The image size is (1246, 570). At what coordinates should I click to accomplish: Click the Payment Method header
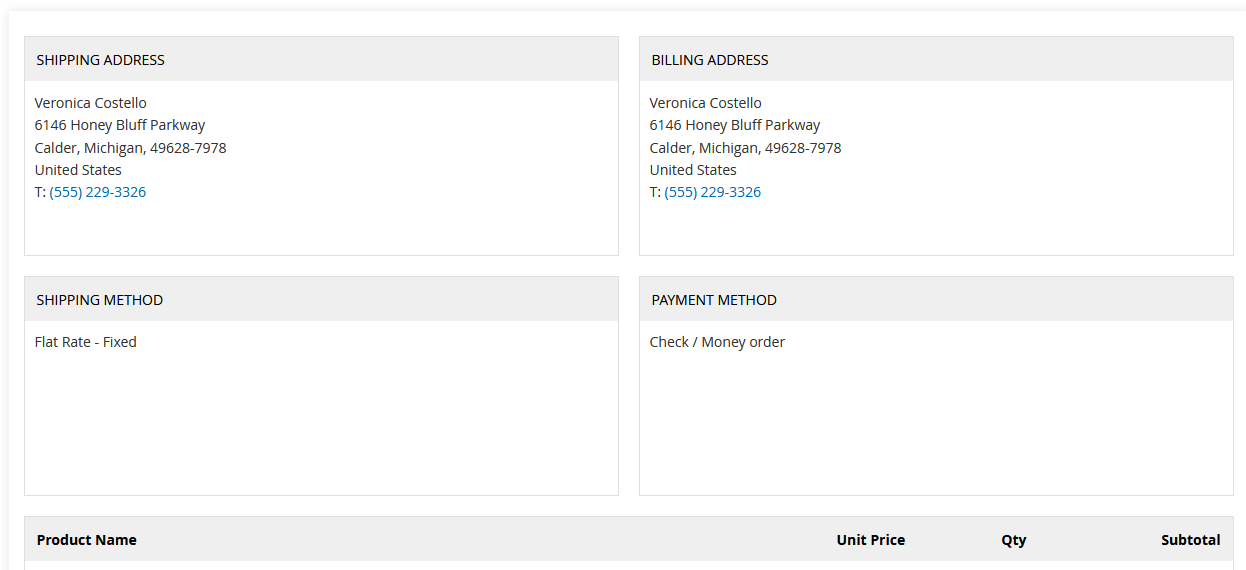point(714,300)
